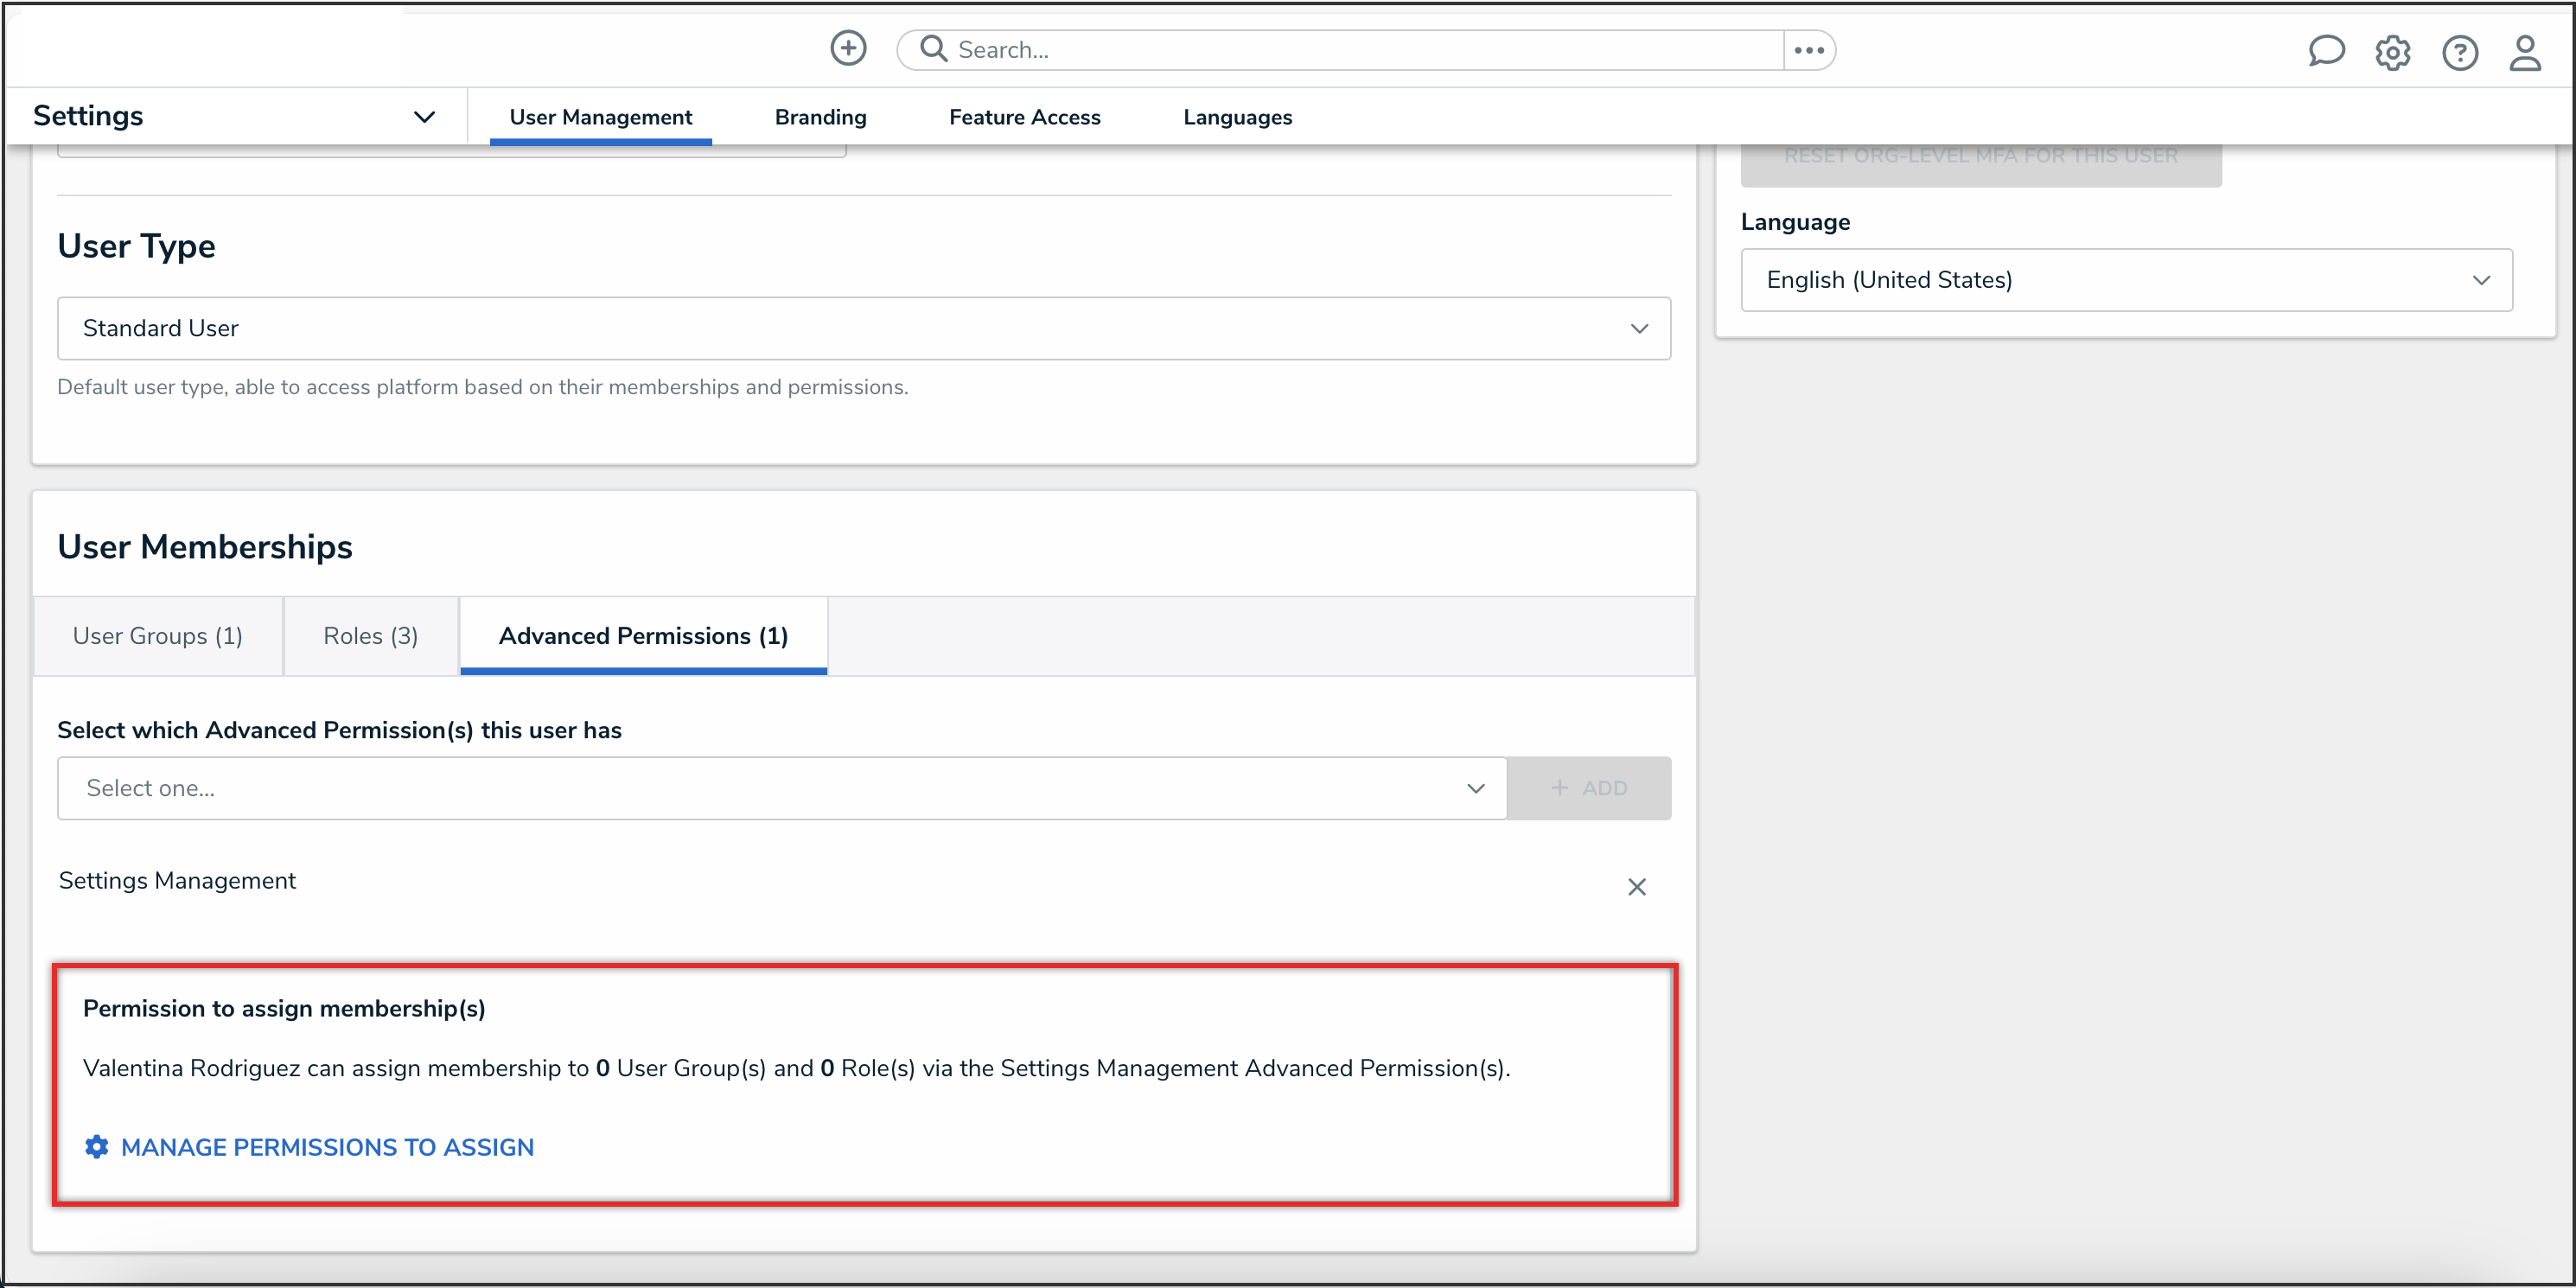Open the help question mark icon
The image size is (2576, 1288).
[x=2459, y=52]
